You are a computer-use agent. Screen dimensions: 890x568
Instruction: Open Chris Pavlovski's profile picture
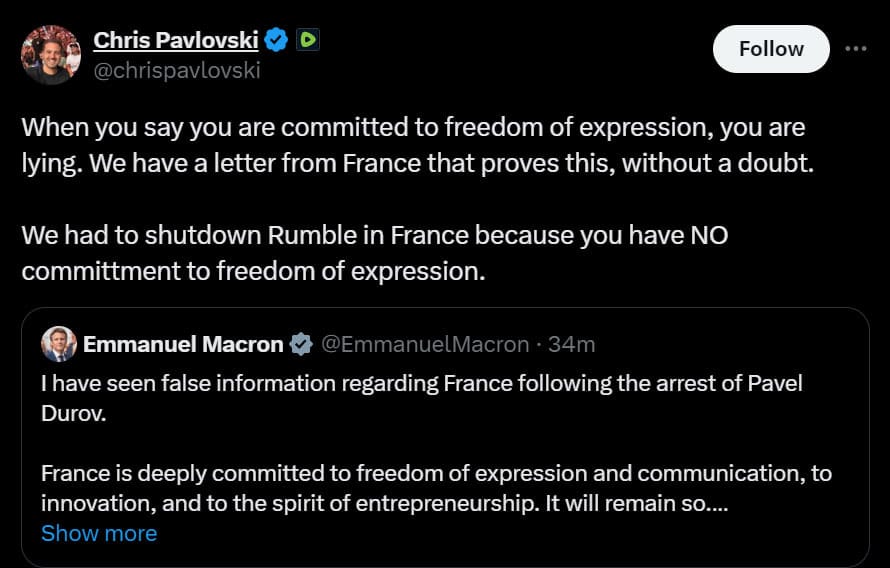pos(51,54)
